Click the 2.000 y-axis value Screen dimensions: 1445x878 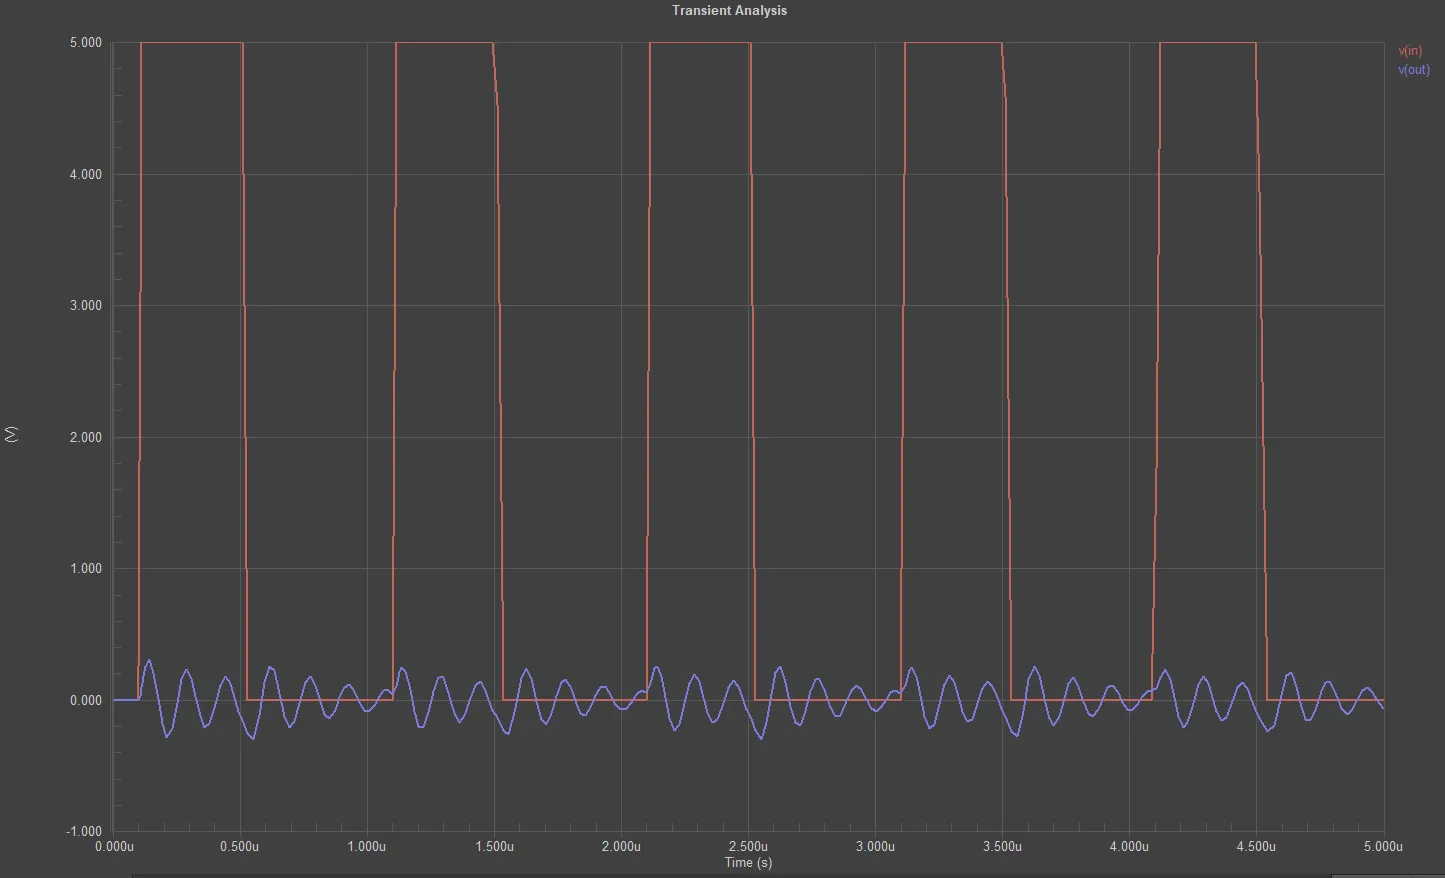[x=86, y=438]
